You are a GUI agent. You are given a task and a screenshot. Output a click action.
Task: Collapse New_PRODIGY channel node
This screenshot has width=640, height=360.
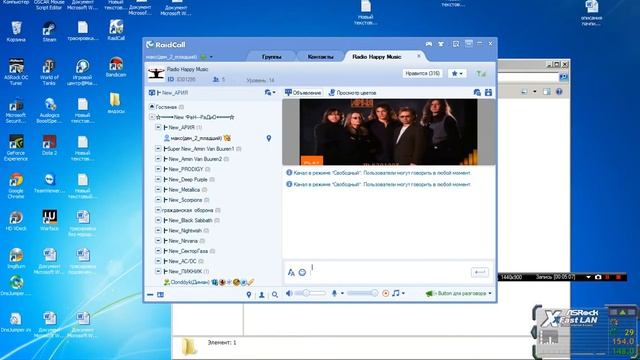(158, 169)
